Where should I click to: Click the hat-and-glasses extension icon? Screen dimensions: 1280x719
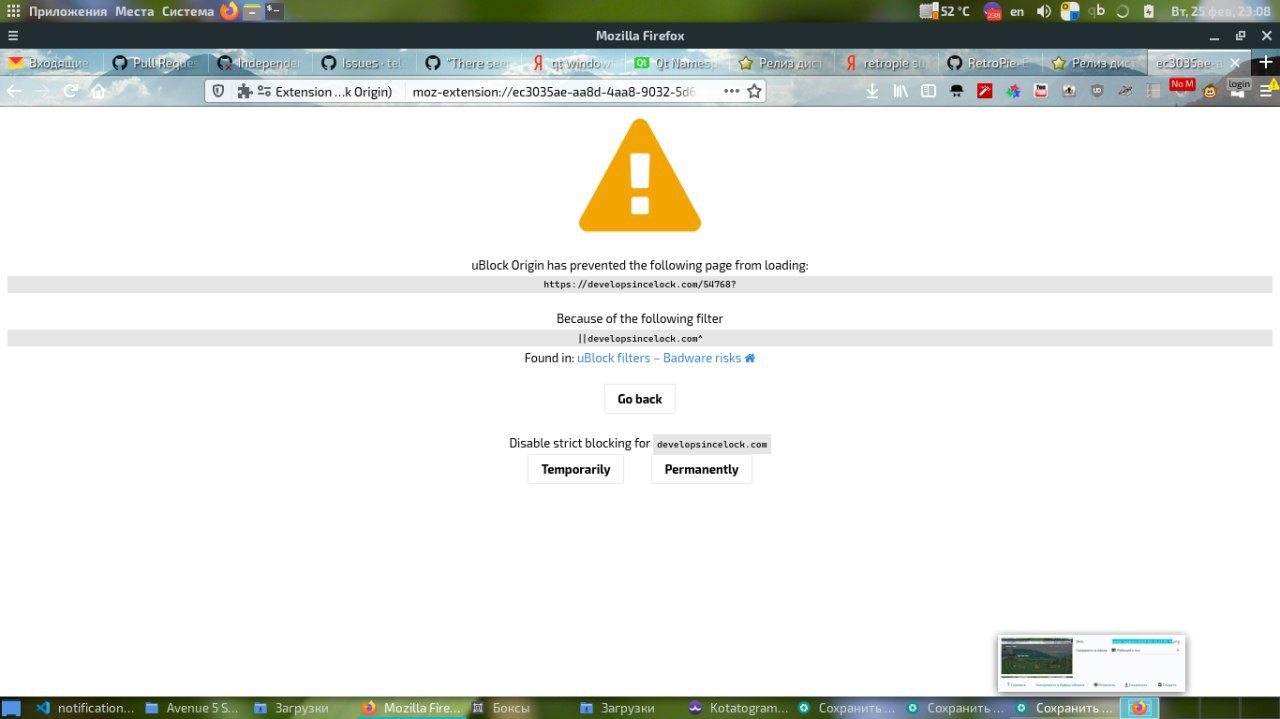[x=957, y=91]
